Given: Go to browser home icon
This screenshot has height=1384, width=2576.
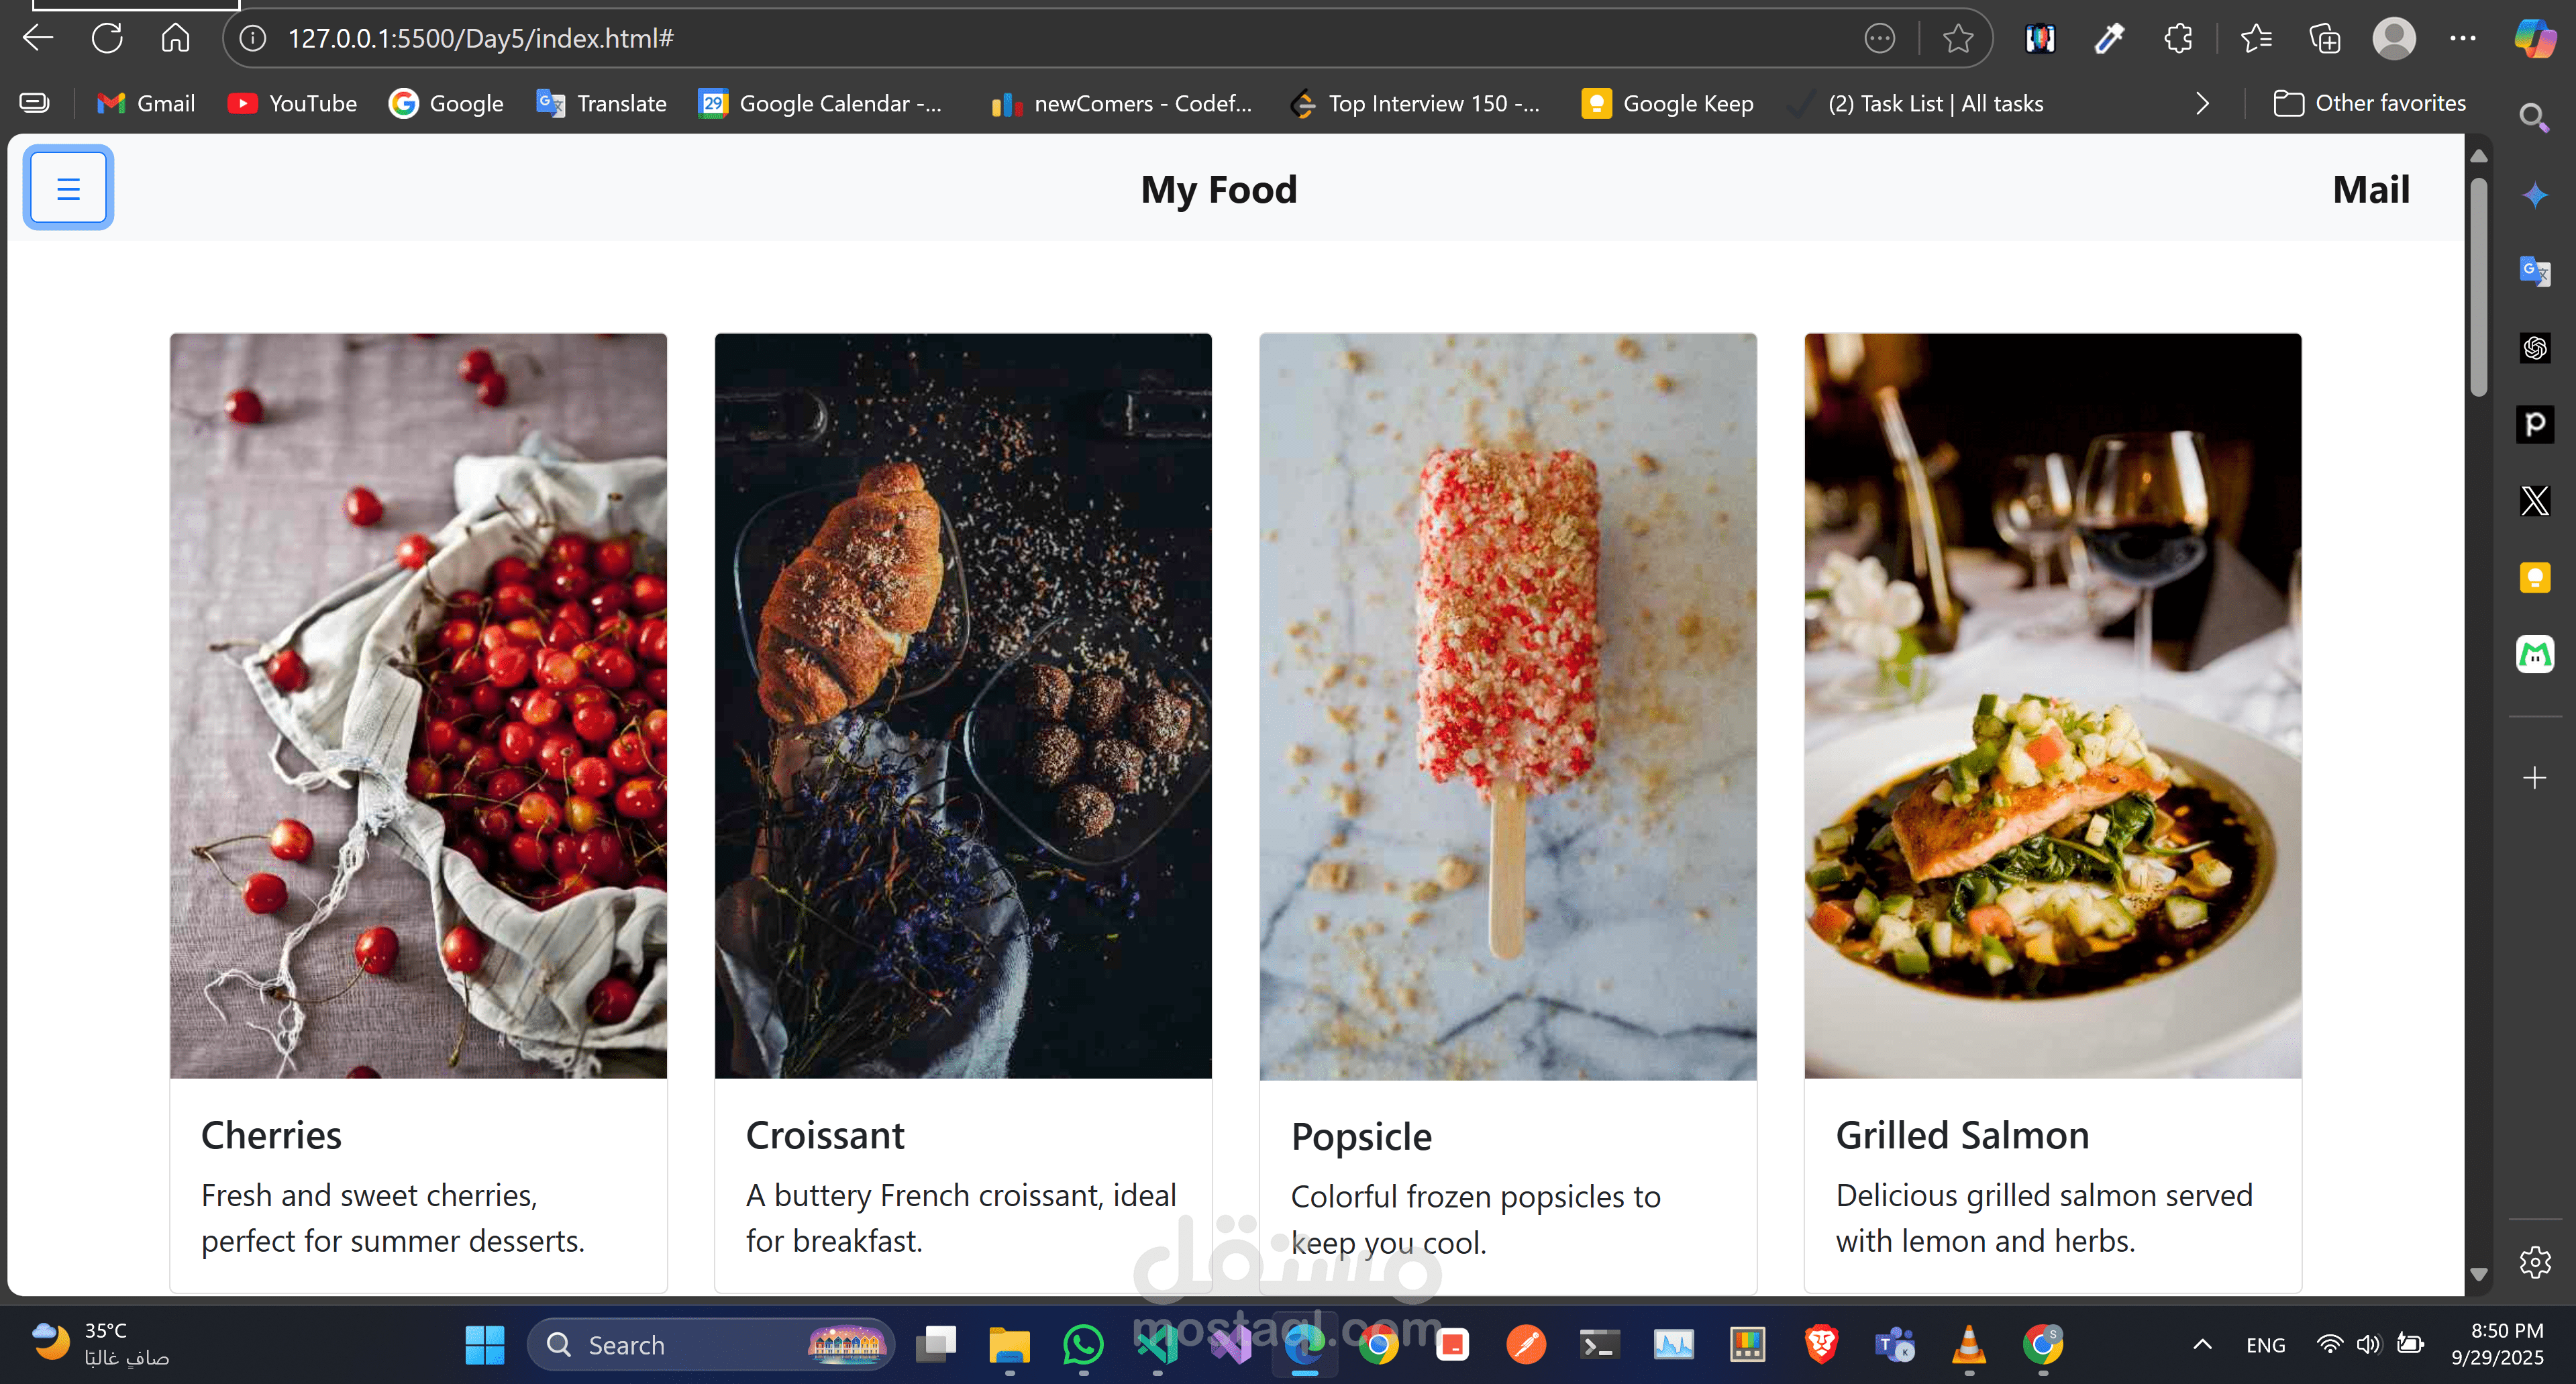Looking at the screenshot, I should pos(175,38).
